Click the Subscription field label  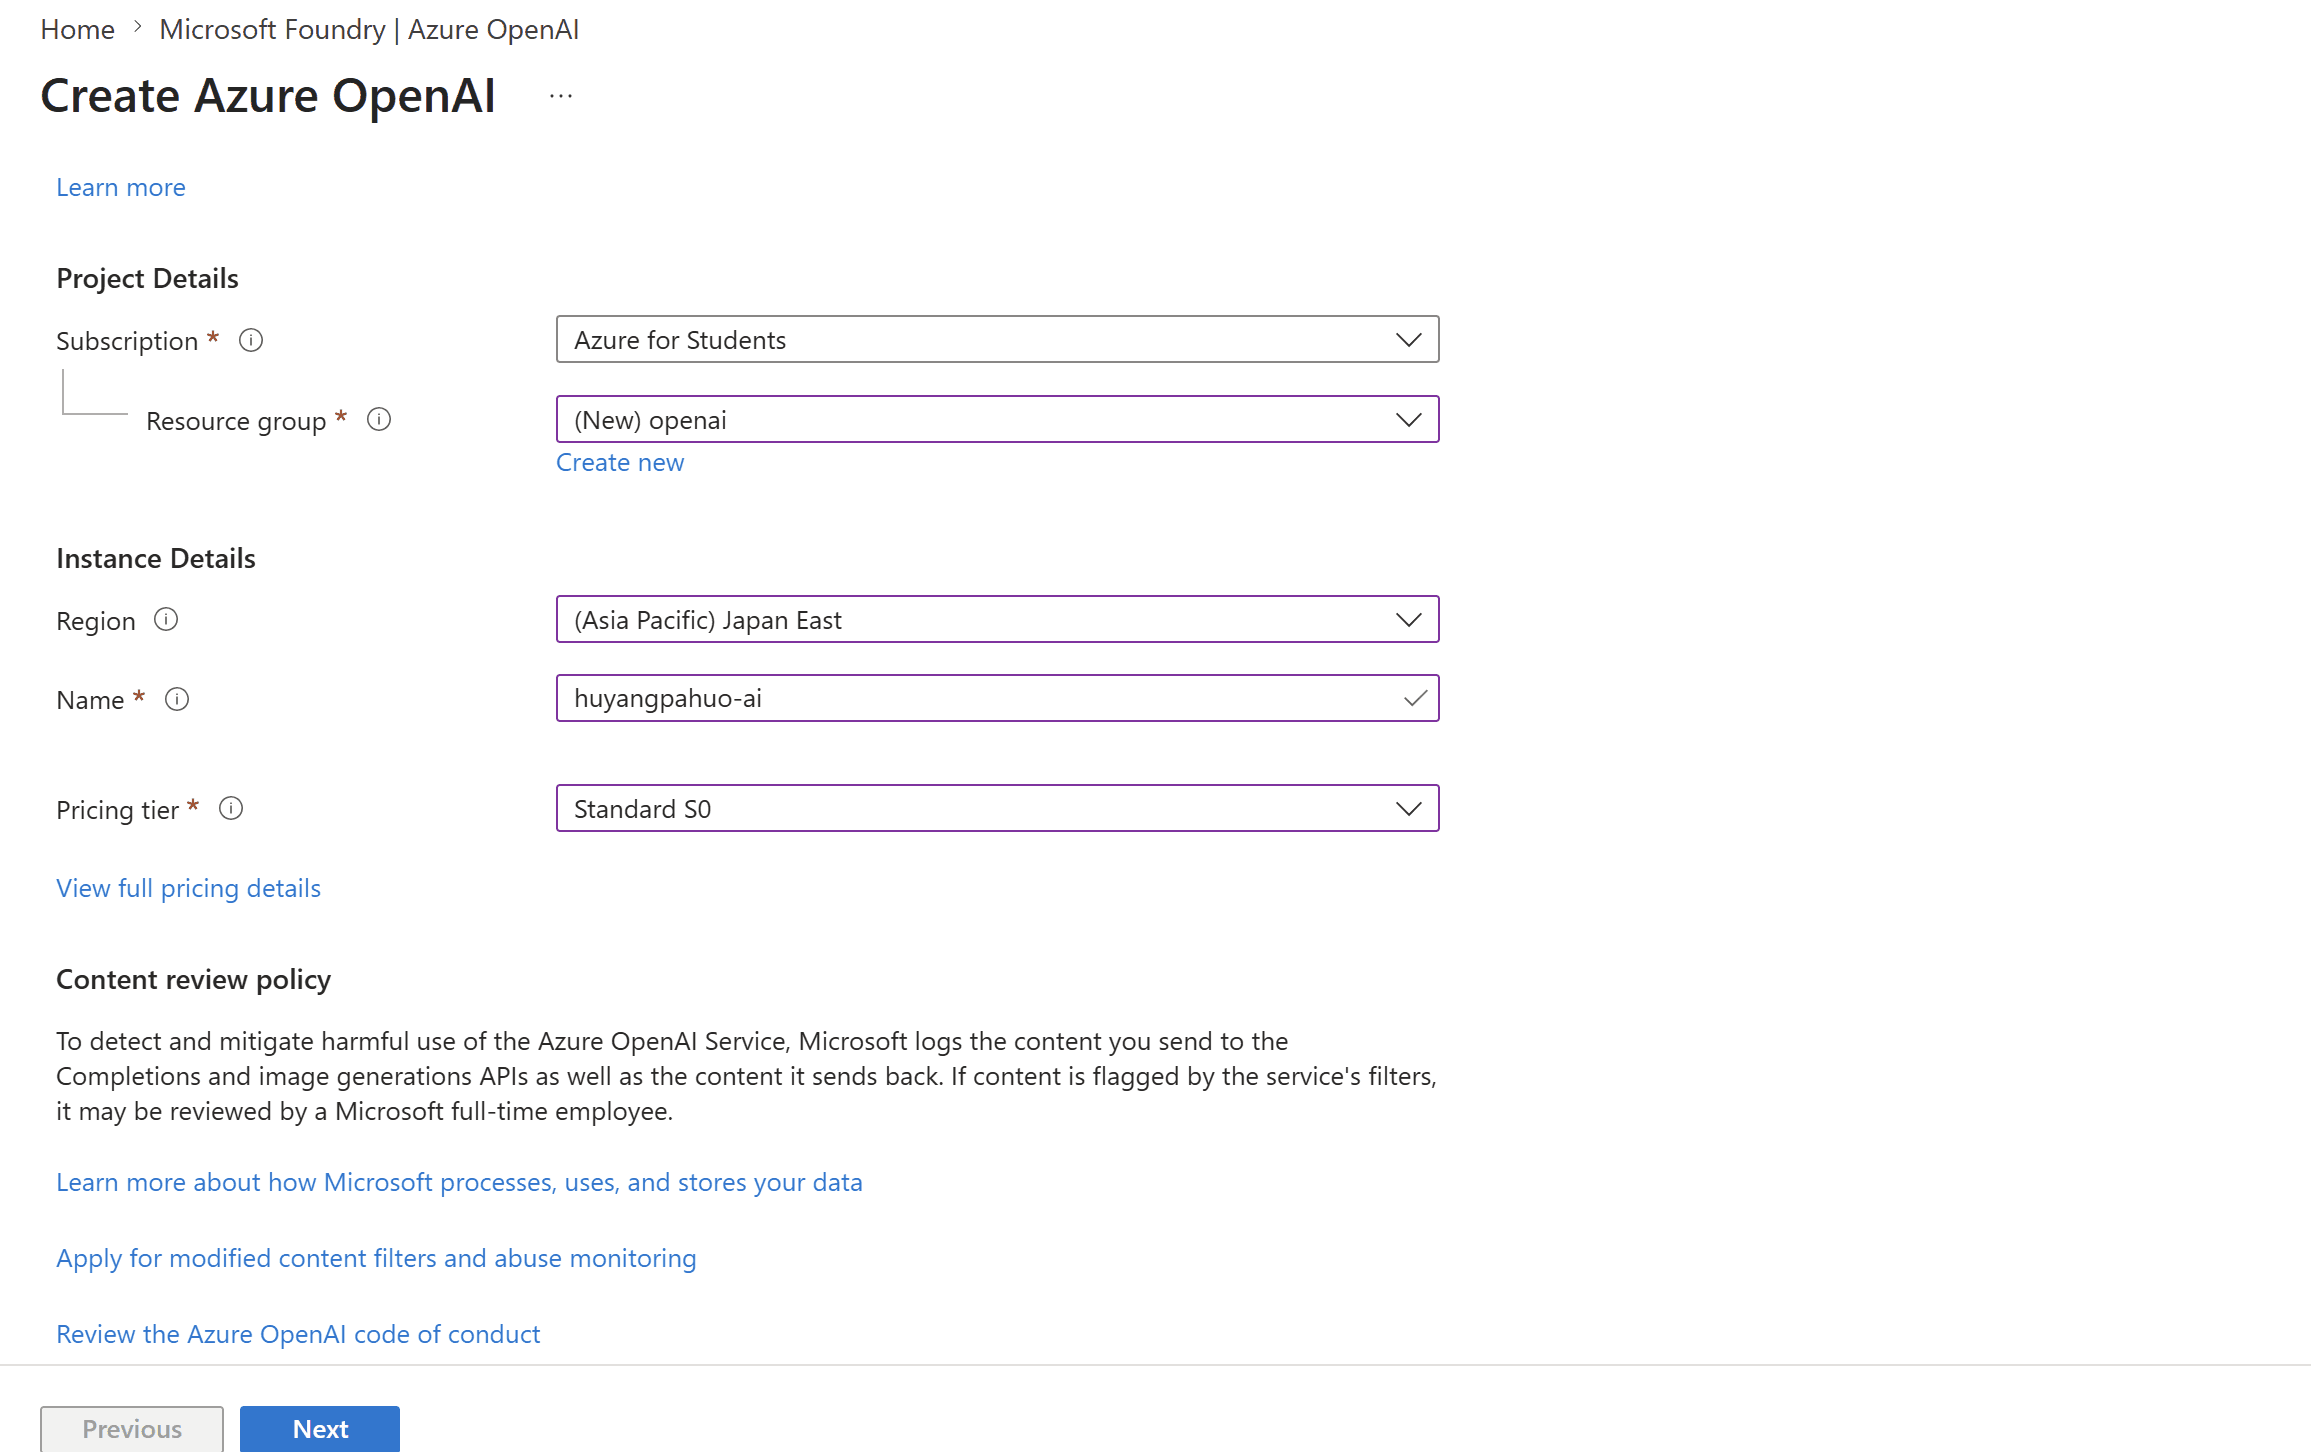[x=127, y=341]
